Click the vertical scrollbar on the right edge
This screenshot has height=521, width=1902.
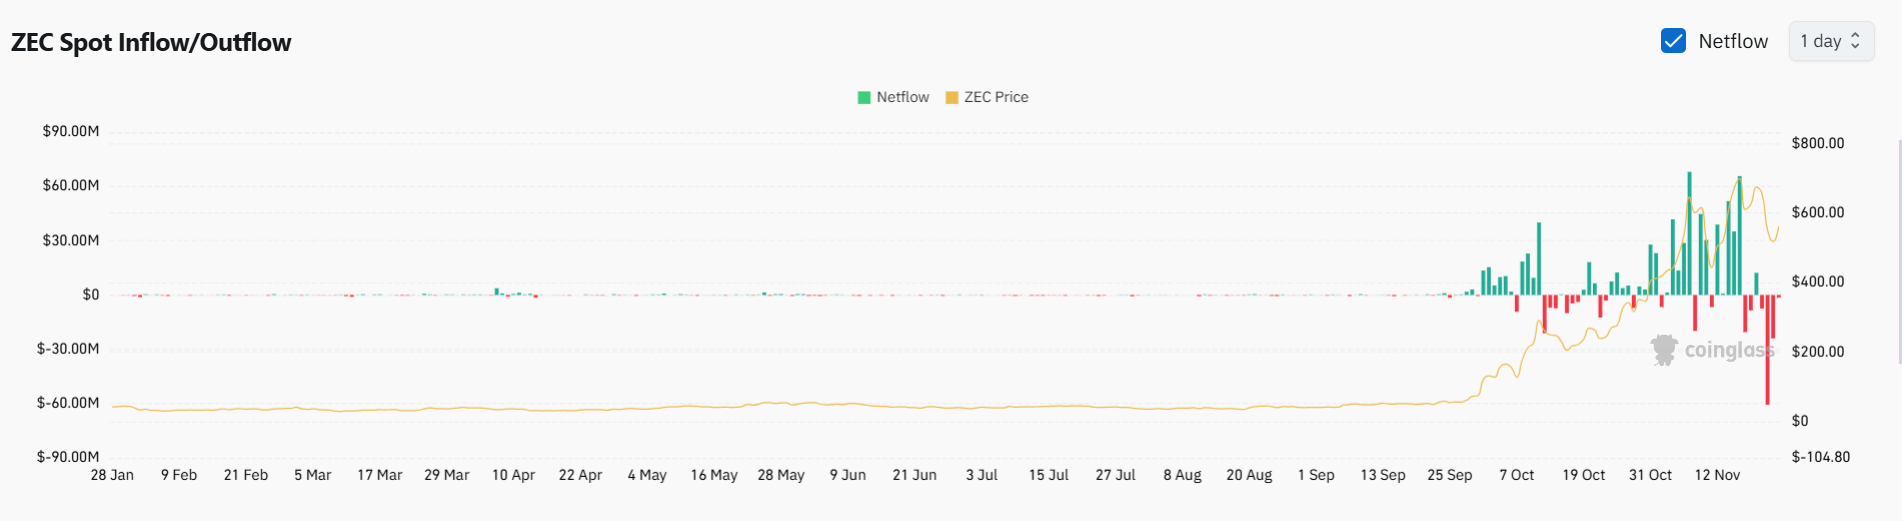coord(1898,250)
